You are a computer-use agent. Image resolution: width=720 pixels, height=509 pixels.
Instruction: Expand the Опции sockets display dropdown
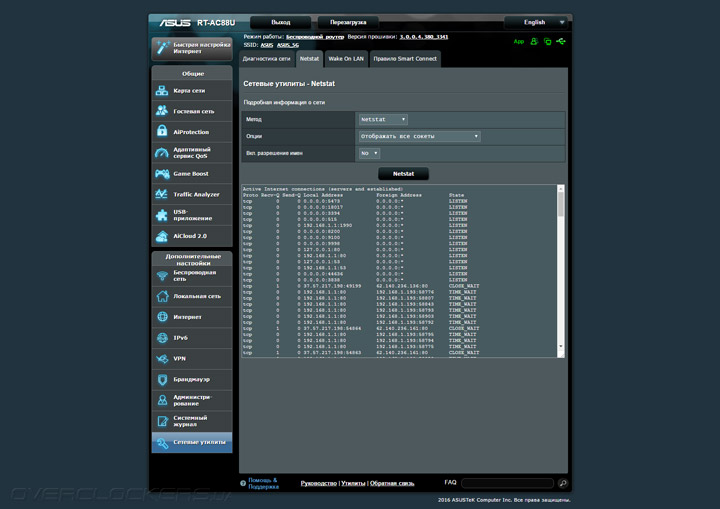tap(419, 136)
